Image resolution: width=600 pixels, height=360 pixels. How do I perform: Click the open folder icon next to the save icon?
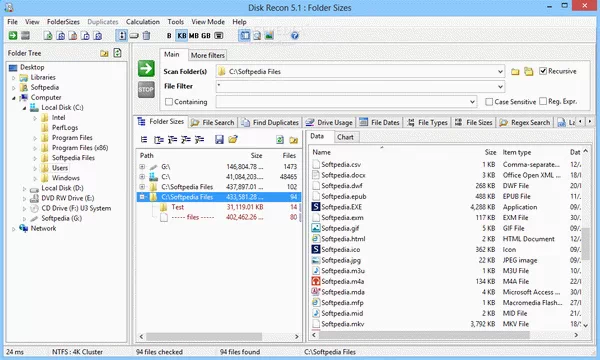233,140
